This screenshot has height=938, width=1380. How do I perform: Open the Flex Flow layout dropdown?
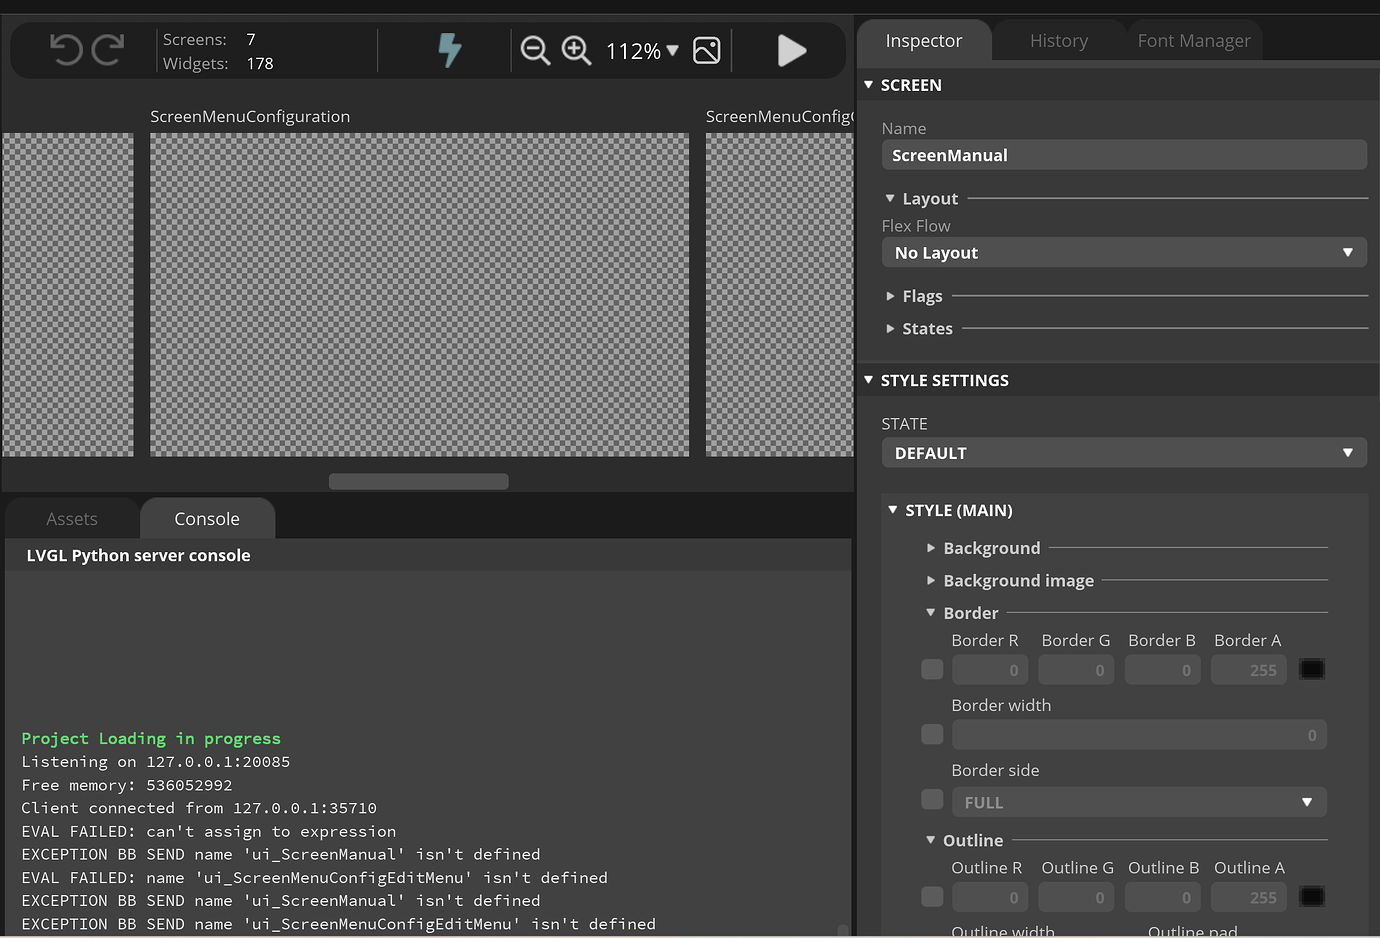coord(1123,252)
